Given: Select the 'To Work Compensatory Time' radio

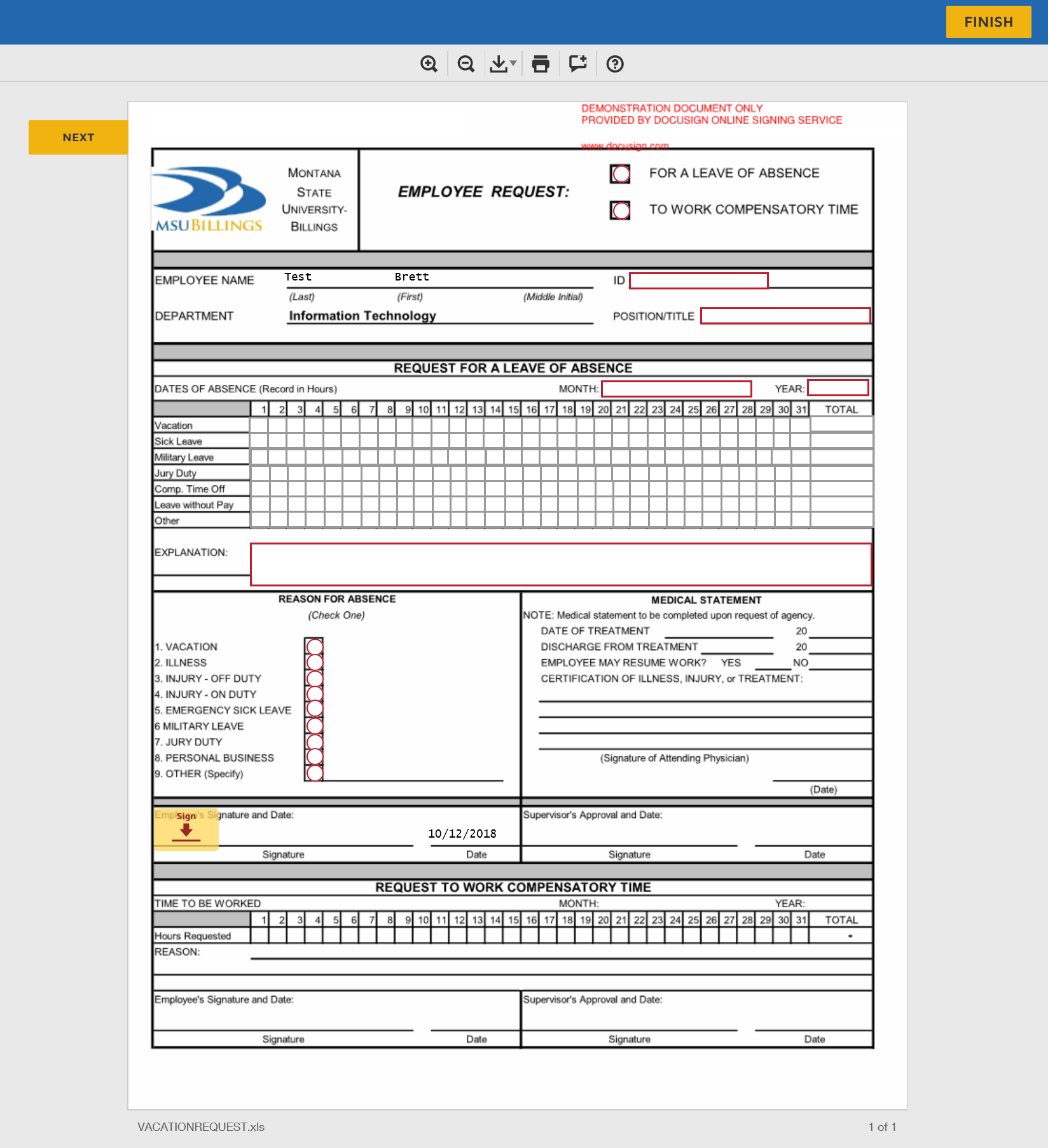Looking at the screenshot, I should click(x=621, y=211).
